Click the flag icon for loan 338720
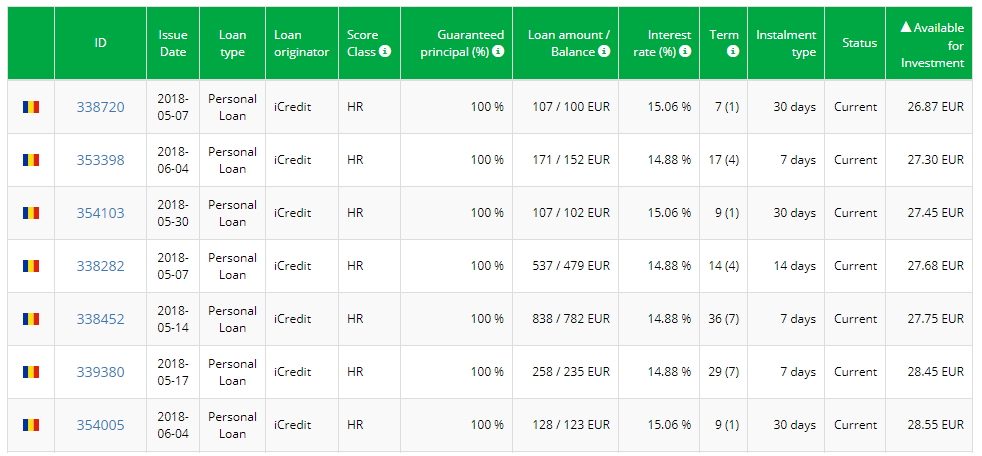The width and height of the screenshot is (982, 456). [31, 107]
